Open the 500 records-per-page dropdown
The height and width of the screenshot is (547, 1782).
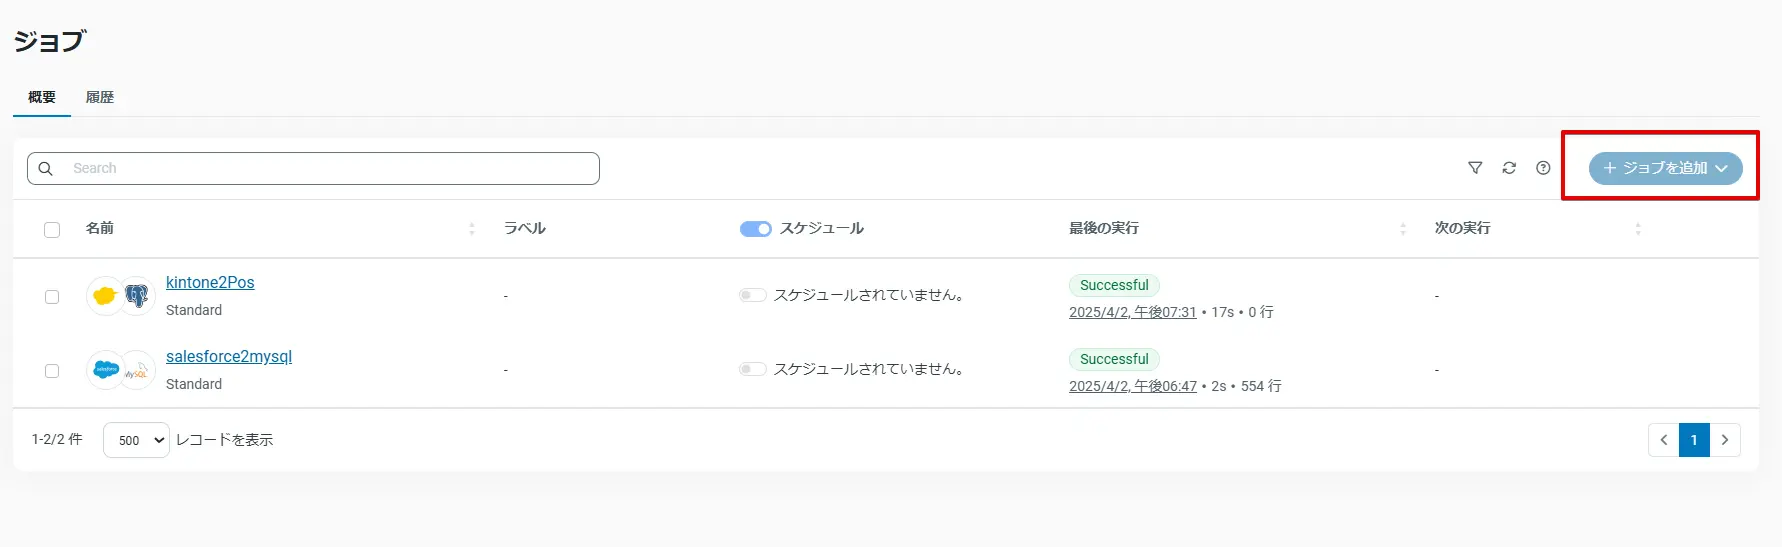(136, 440)
